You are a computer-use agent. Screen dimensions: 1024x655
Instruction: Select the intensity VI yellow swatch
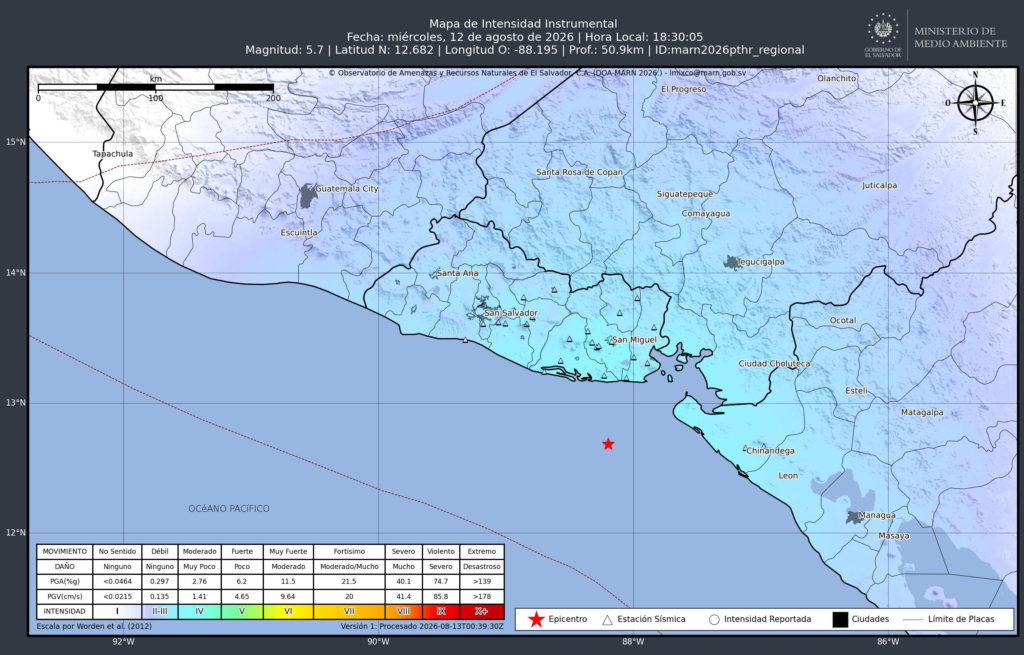(288, 612)
